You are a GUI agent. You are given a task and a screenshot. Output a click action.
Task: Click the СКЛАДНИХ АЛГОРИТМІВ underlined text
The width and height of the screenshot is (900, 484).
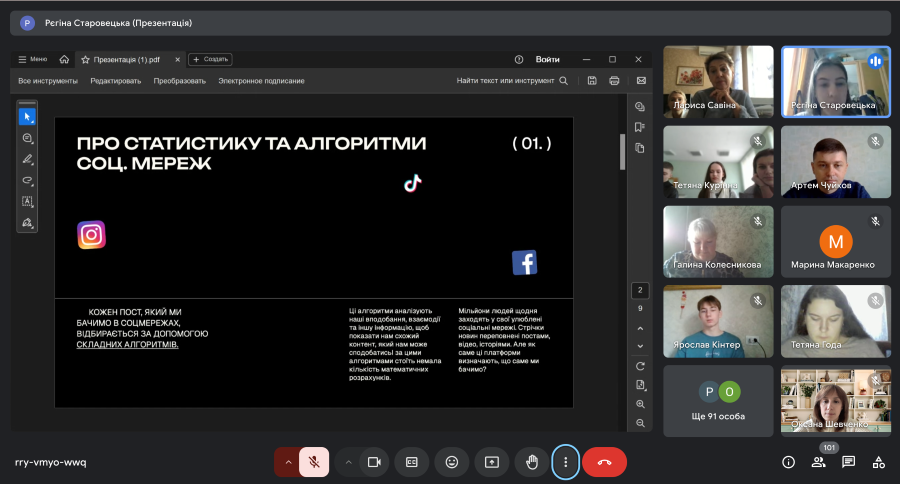[x=127, y=344]
